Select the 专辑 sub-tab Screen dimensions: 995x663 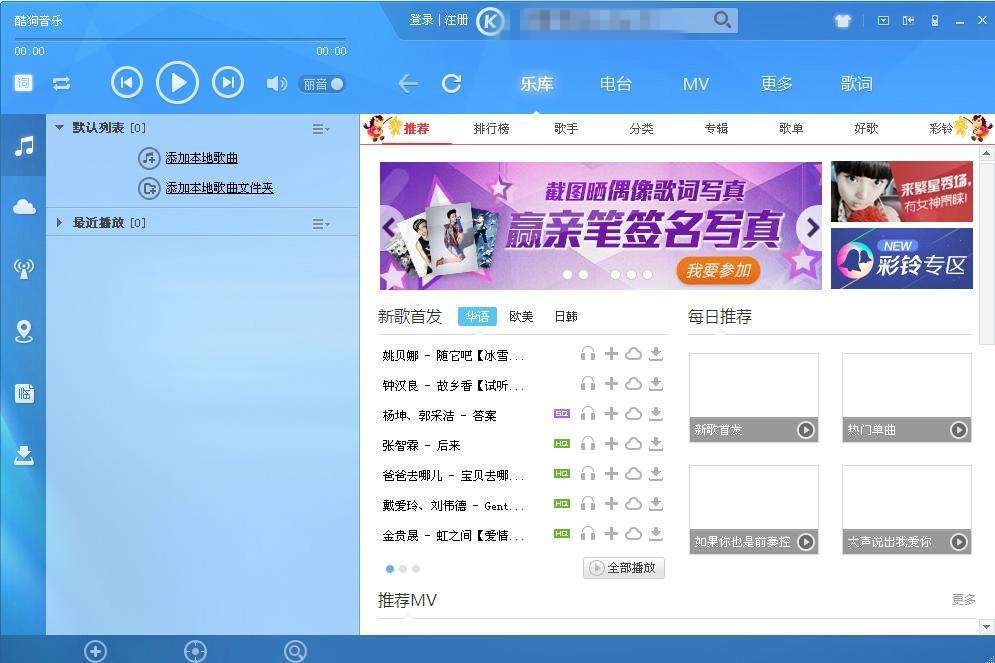(716, 129)
